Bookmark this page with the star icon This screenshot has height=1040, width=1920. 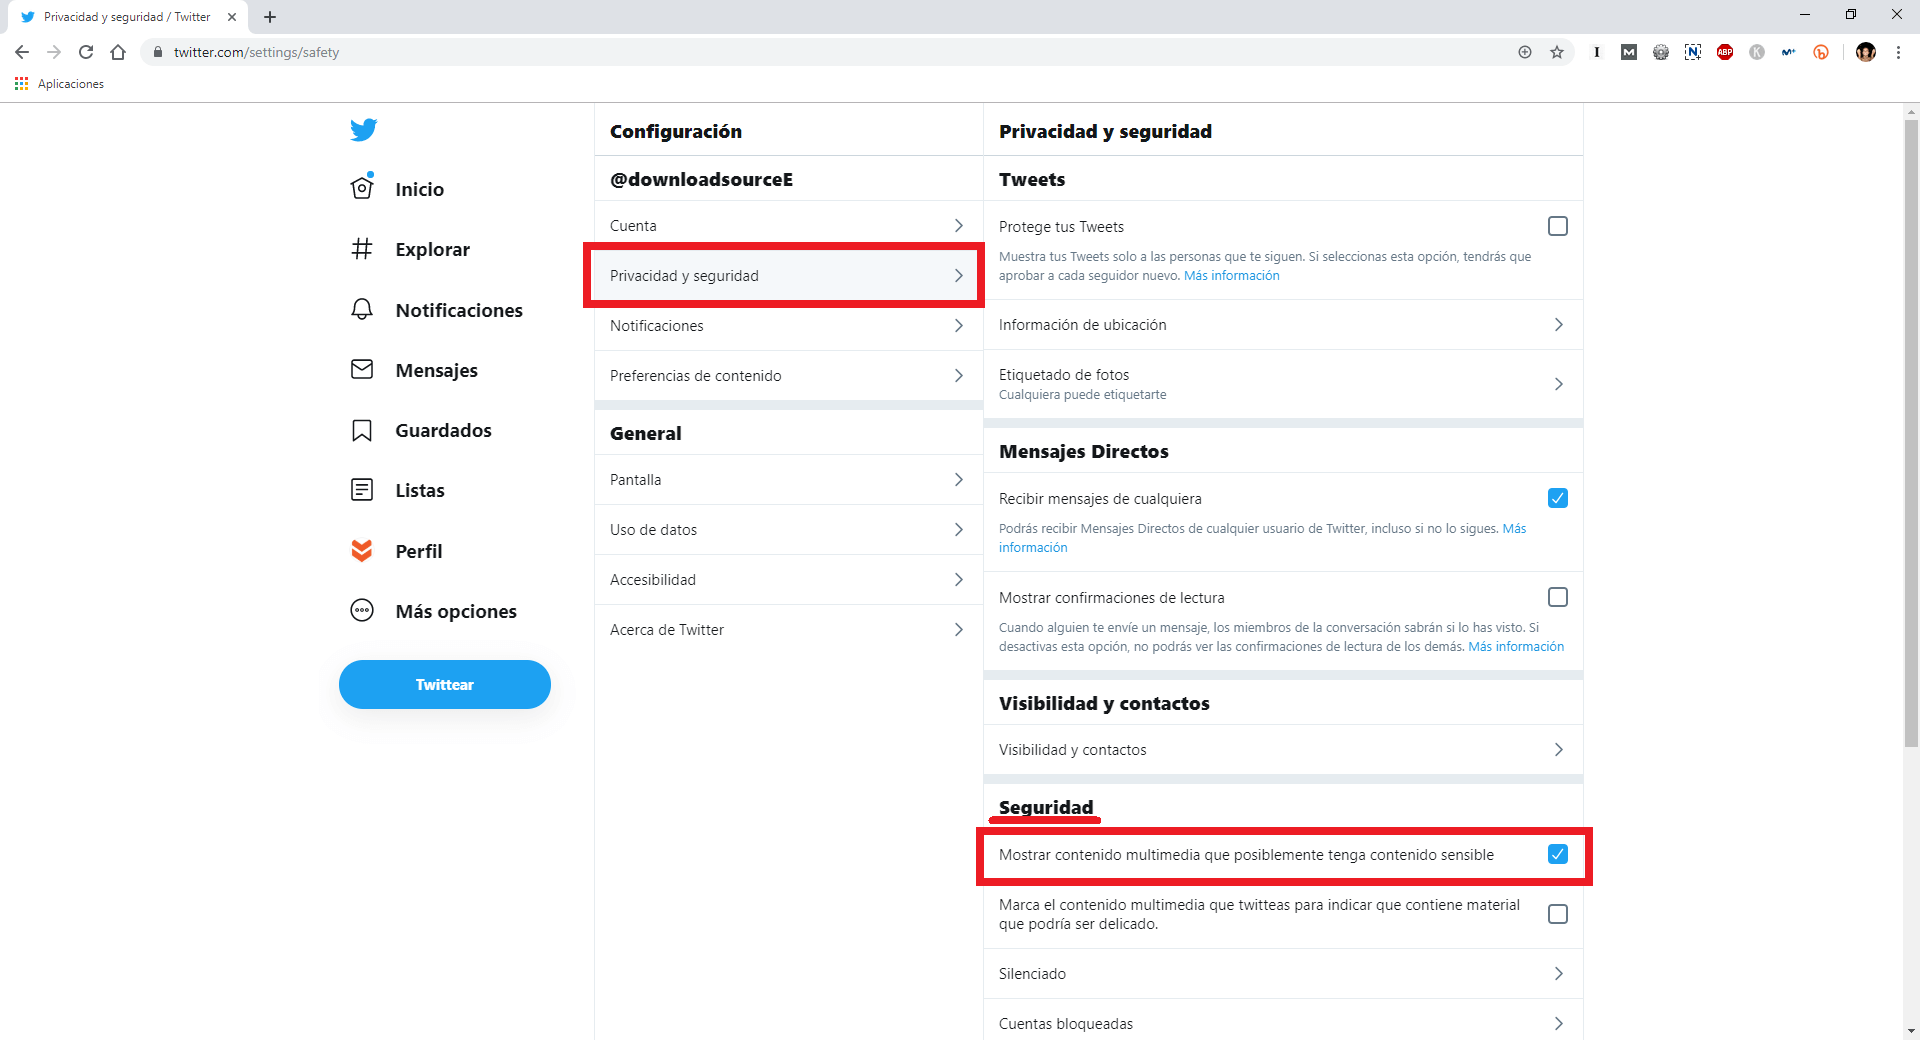[x=1557, y=52]
